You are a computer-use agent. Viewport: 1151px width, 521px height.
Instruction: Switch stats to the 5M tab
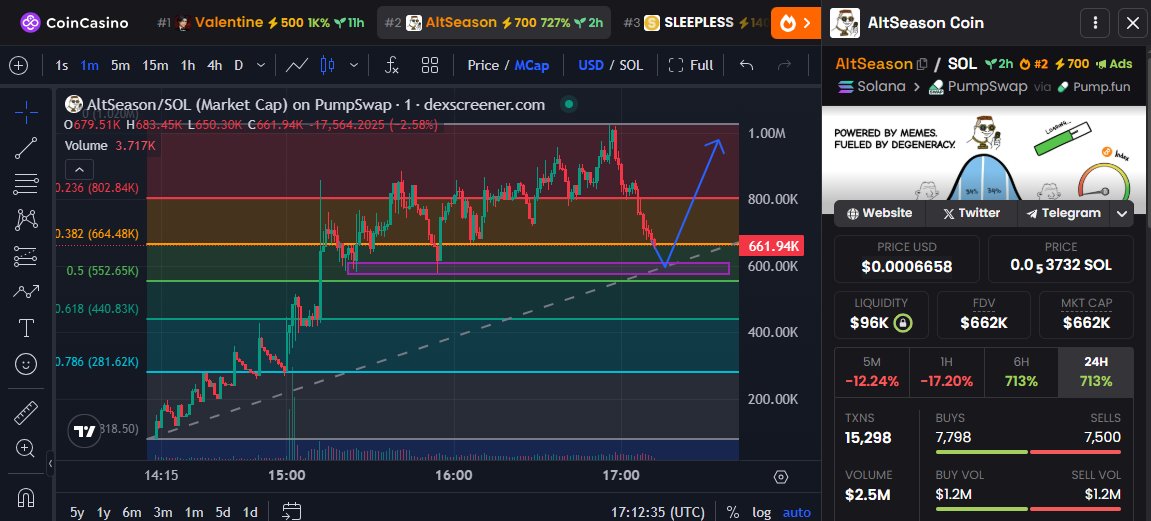pos(871,372)
